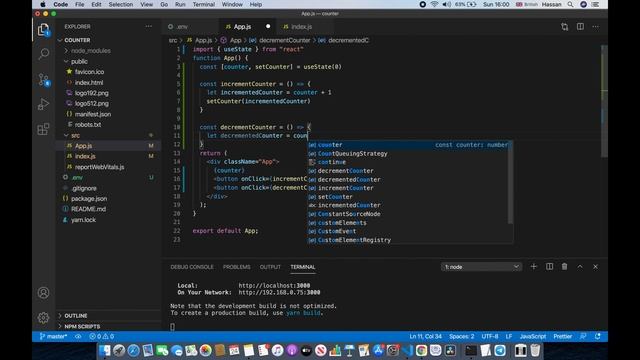Close the terminal panel
This screenshot has height=360, width=640.
(x=596, y=267)
